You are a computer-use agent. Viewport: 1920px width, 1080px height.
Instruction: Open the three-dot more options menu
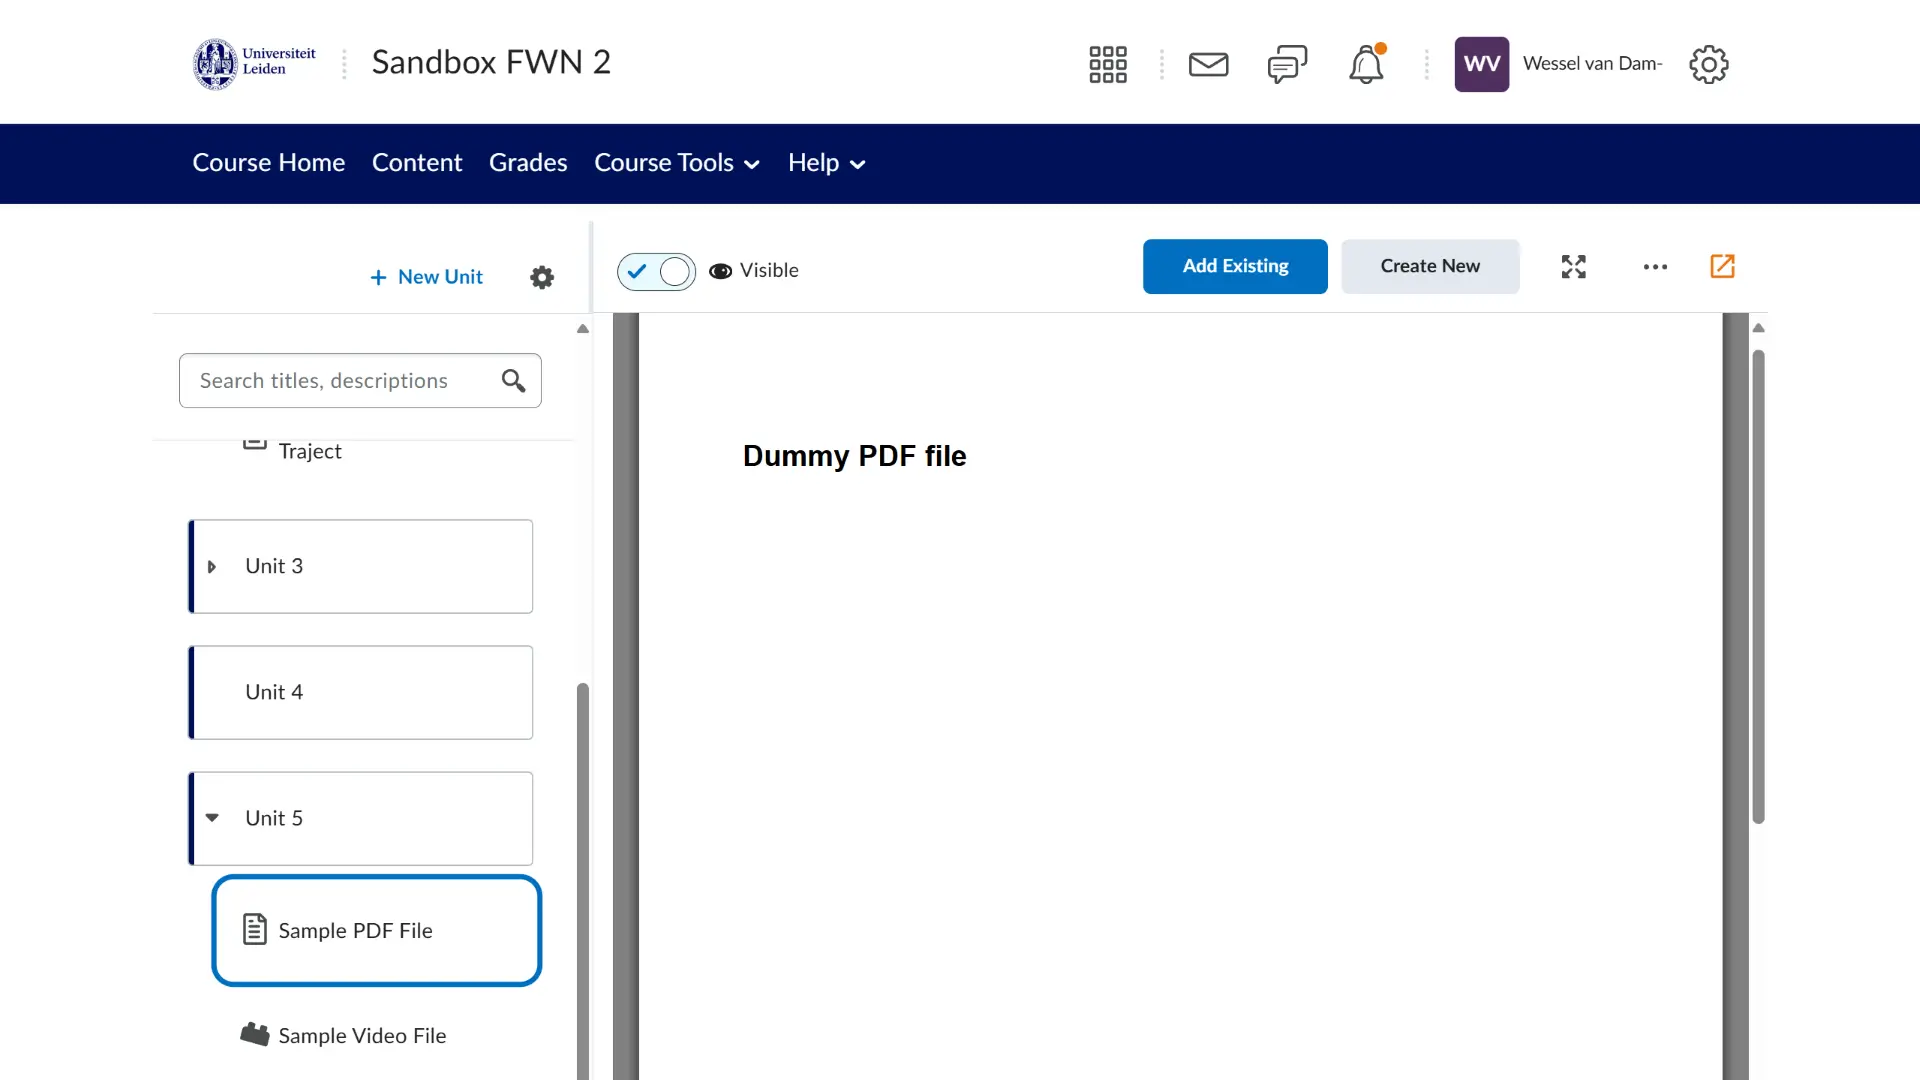[1655, 266]
